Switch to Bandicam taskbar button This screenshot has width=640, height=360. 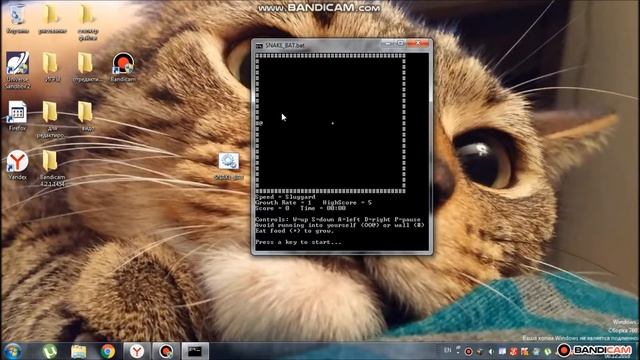point(166,351)
